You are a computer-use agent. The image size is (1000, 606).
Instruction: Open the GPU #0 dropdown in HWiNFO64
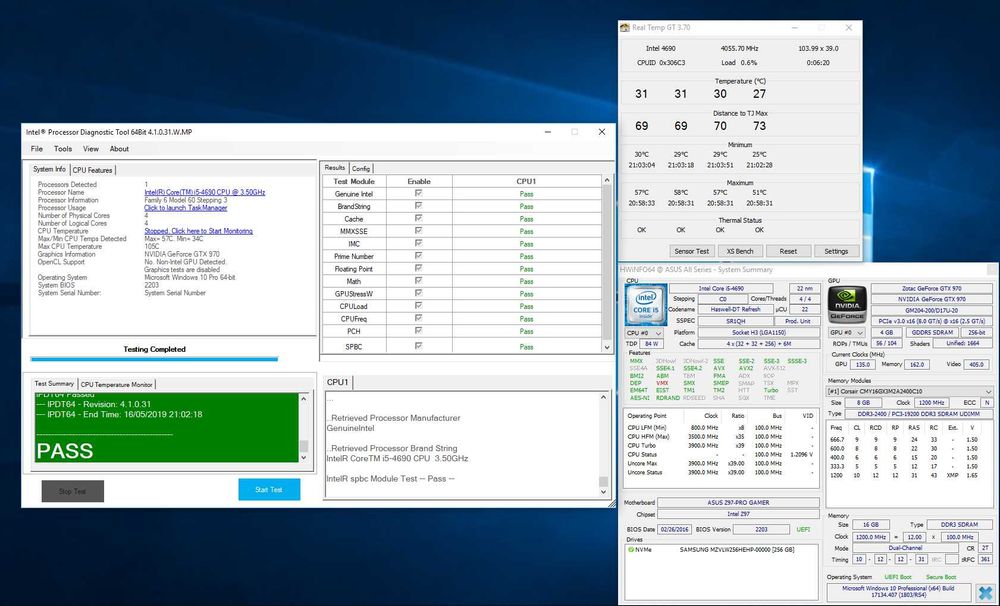coord(846,333)
